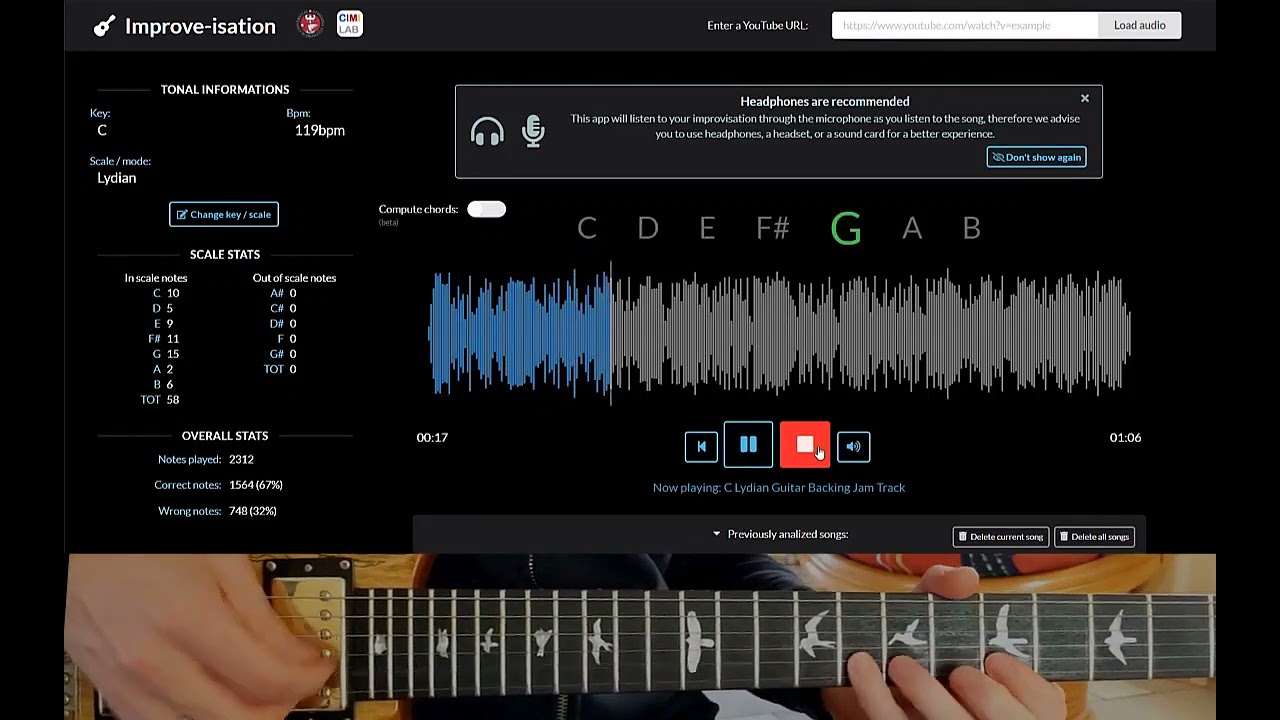Screen dimensions: 1280x720
Task: Pause the backing track playback
Action: tap(748, 445)
